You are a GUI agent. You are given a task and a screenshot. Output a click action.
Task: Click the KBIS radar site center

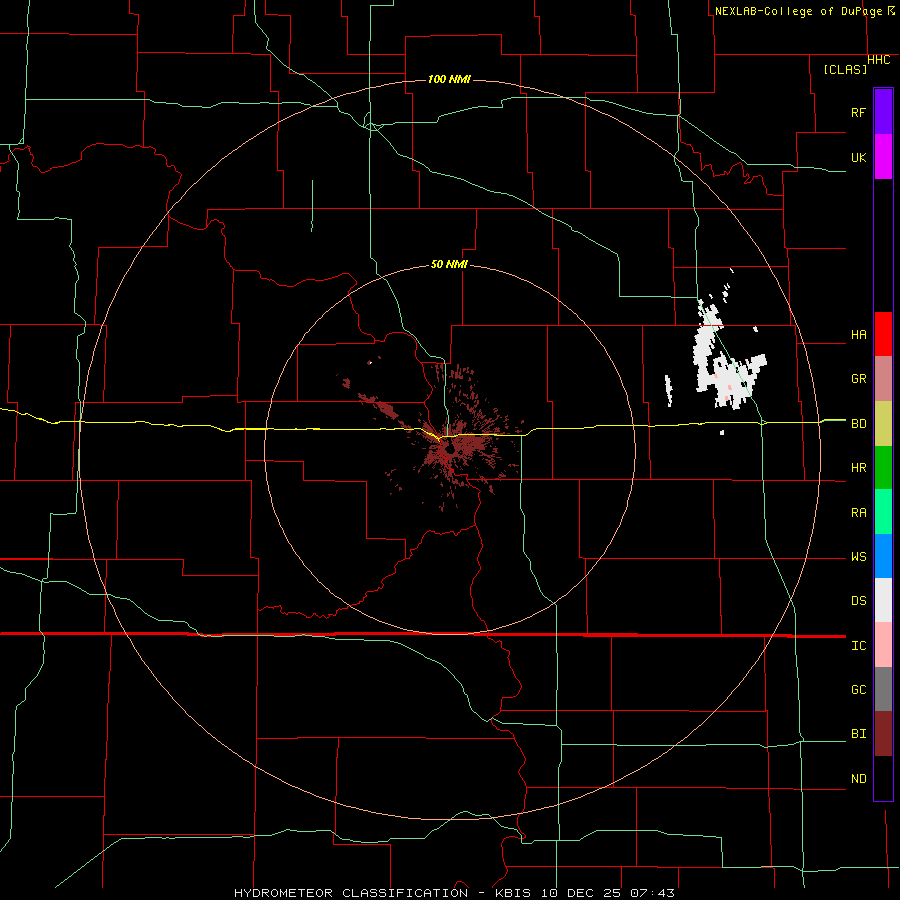pyautogui.click(x=449, y=451)
